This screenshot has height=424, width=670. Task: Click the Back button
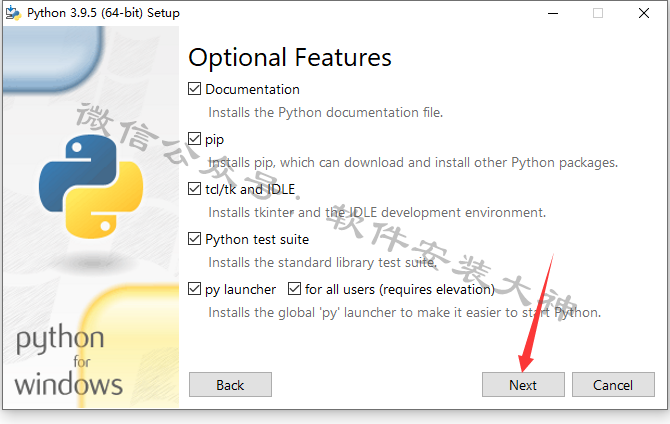coord(230,385)
